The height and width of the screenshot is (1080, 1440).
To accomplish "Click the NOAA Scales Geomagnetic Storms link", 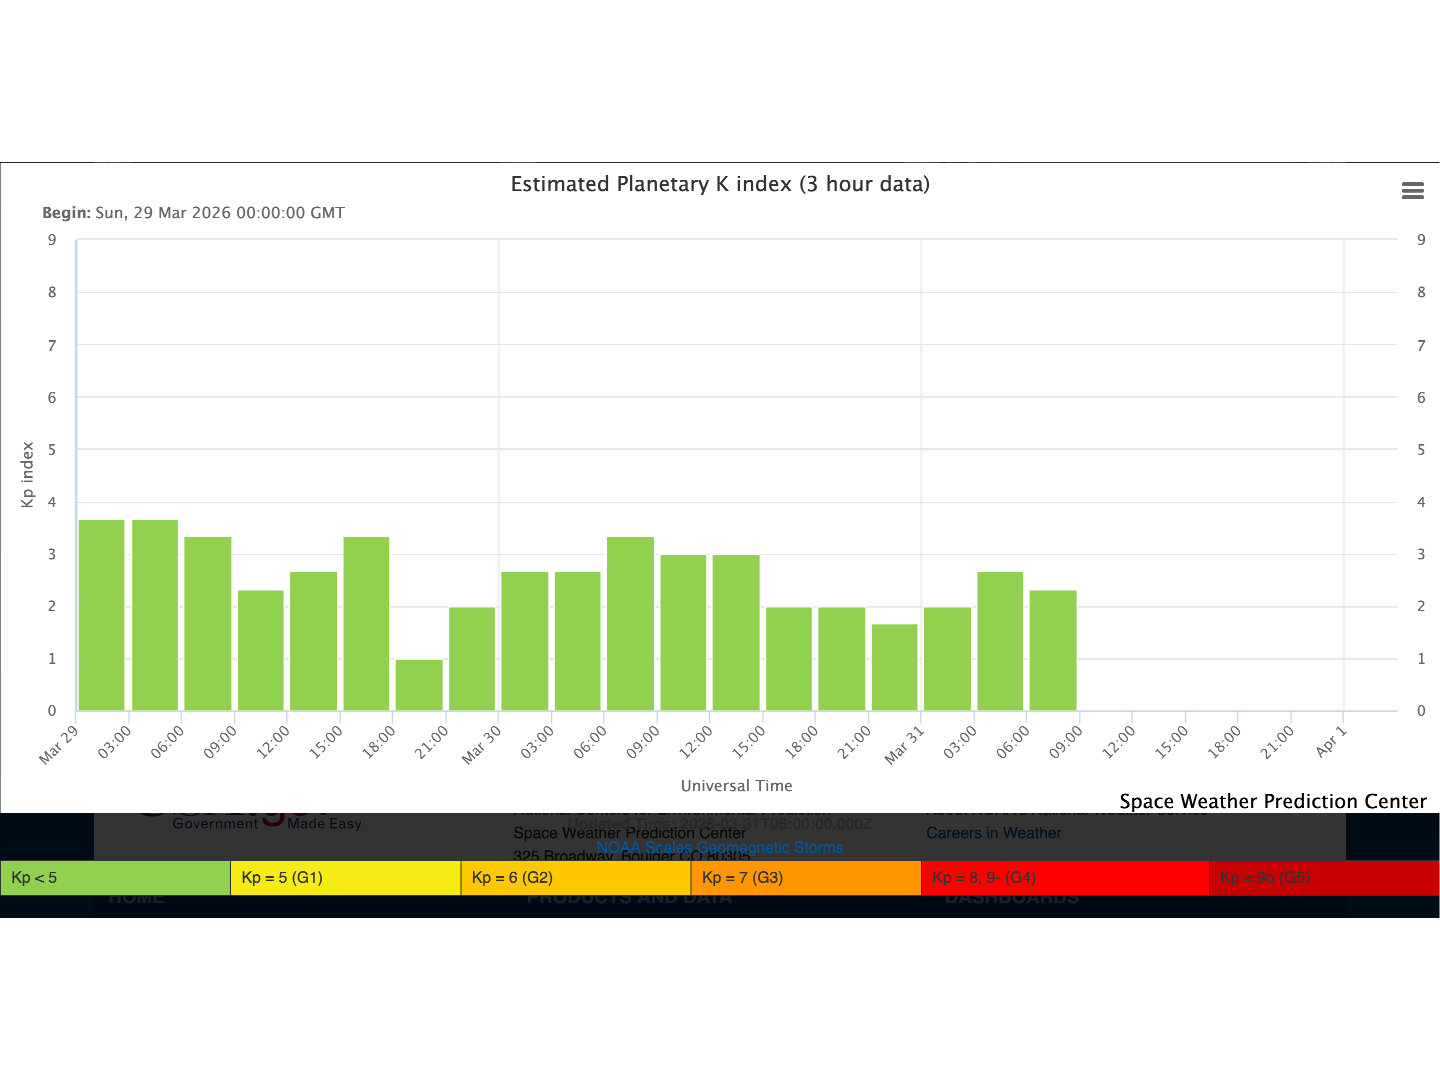I will [719, 848].
